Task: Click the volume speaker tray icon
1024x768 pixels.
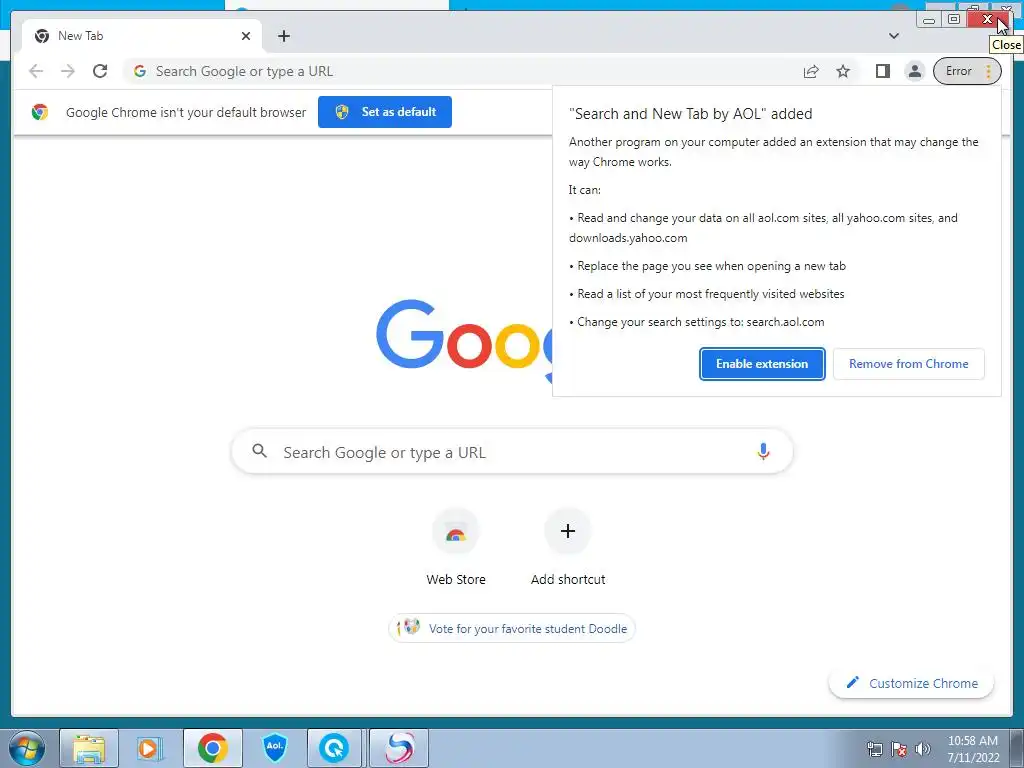Action: [923, 749]
